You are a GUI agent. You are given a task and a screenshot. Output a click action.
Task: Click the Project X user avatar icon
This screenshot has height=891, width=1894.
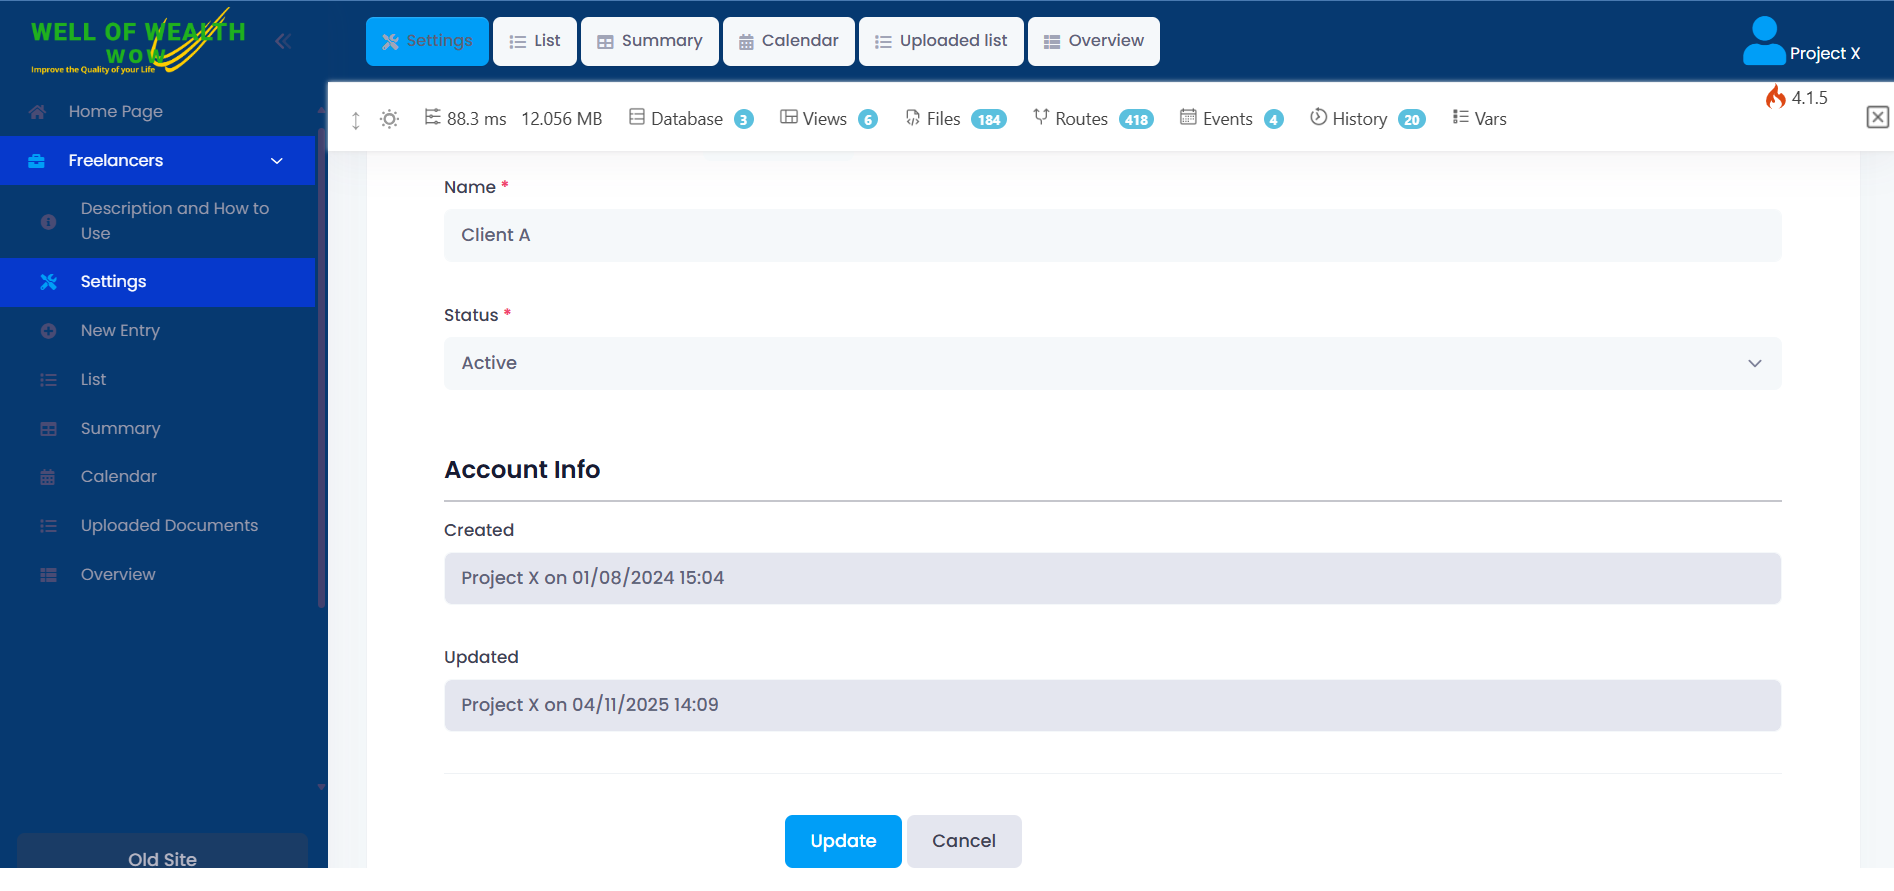1764,41
